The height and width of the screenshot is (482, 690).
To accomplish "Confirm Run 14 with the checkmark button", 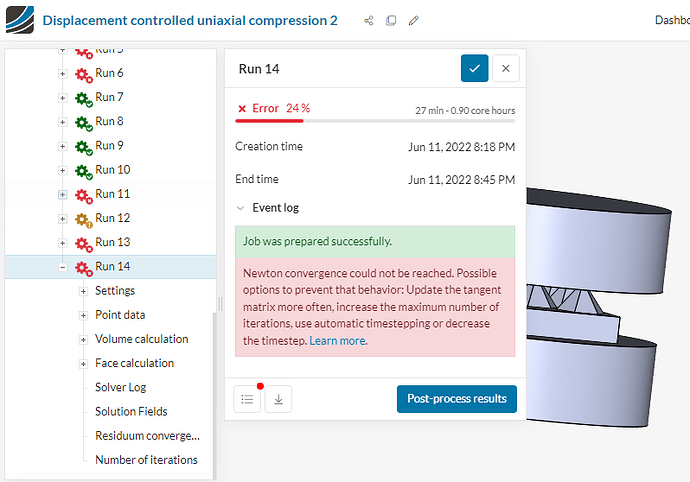I will 474,68.
